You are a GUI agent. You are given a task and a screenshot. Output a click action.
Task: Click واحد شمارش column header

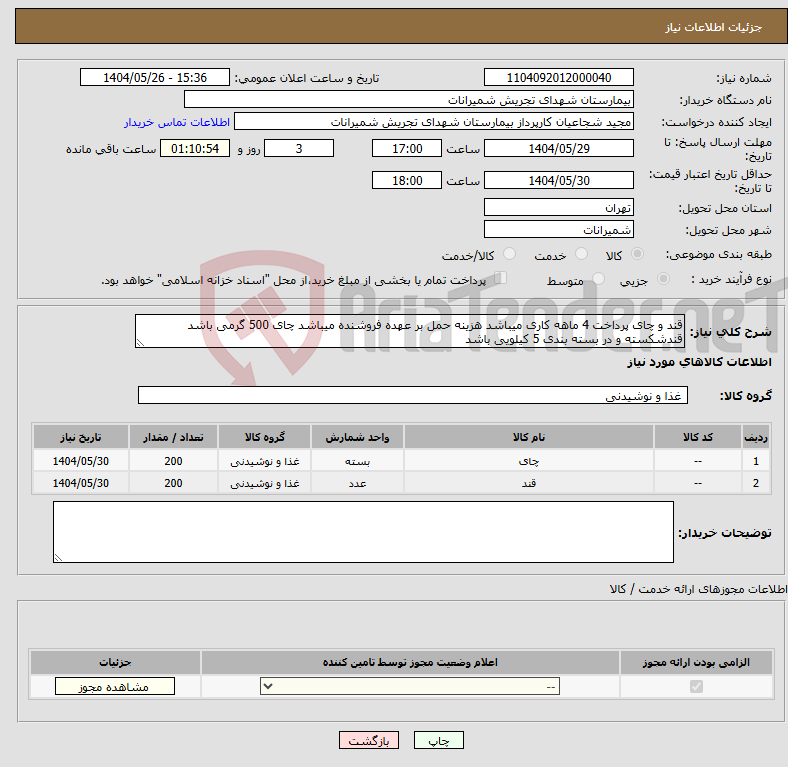[357, 437]
